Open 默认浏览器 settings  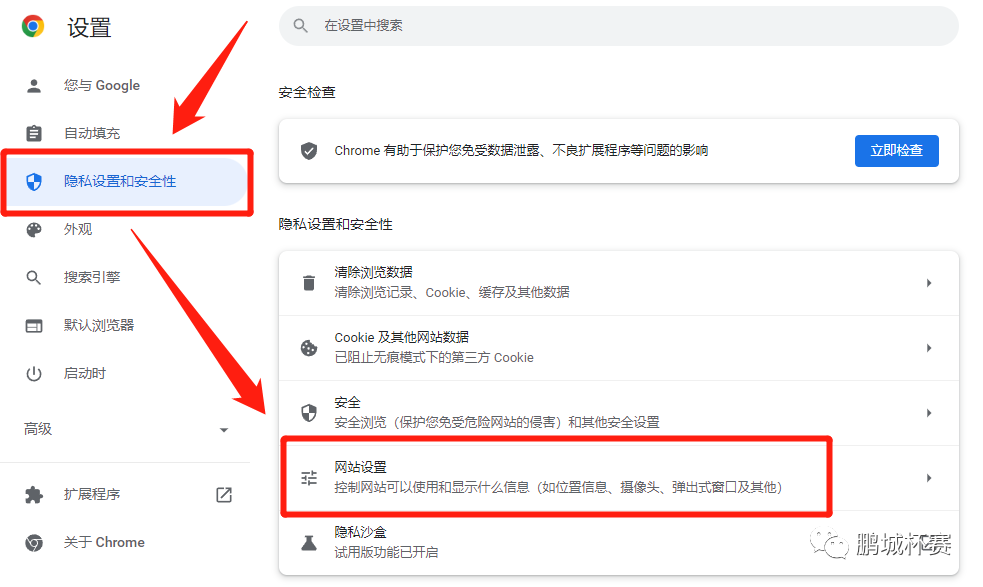(125, 325)
